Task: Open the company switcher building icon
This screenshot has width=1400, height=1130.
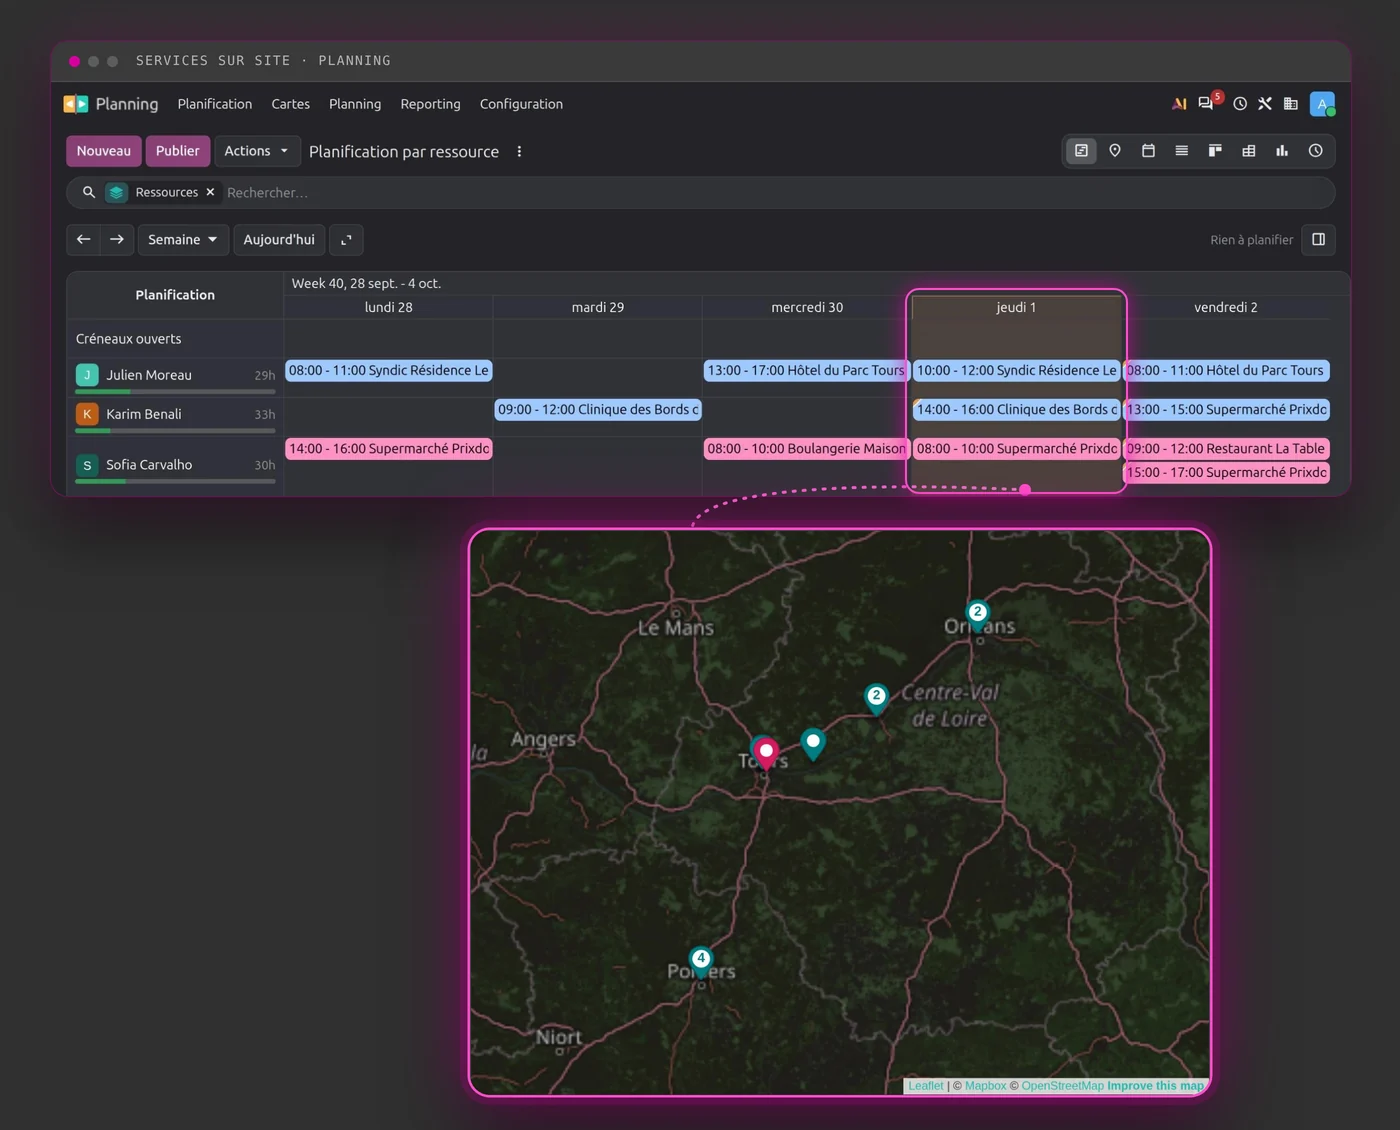Action: (x=1291, y=104)
